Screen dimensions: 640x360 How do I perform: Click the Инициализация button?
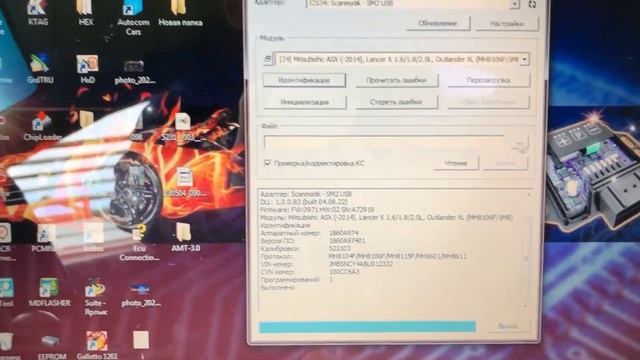(x=305, y=102)
